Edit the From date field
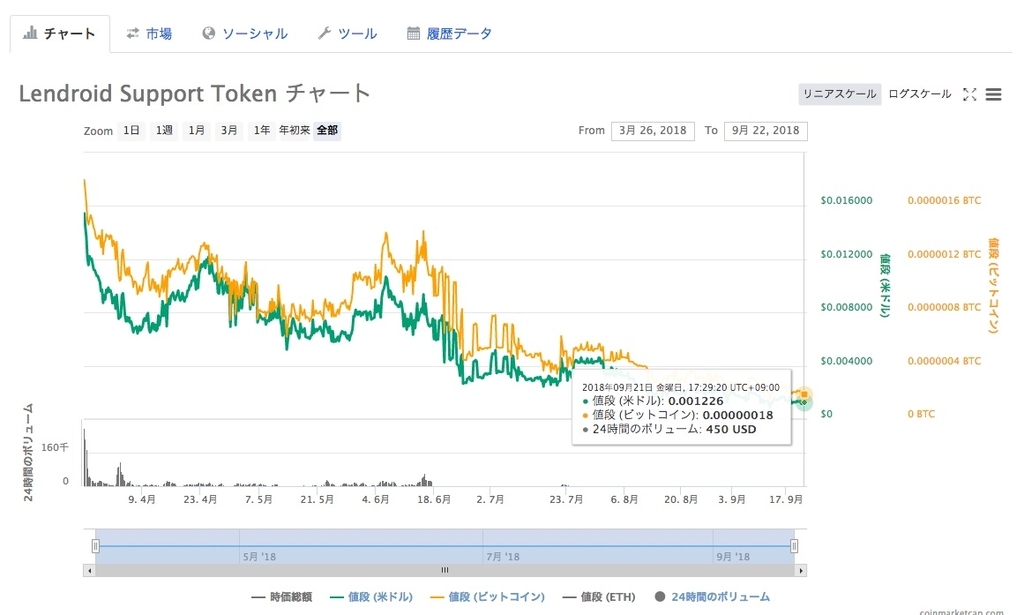 tap(652, 131)
